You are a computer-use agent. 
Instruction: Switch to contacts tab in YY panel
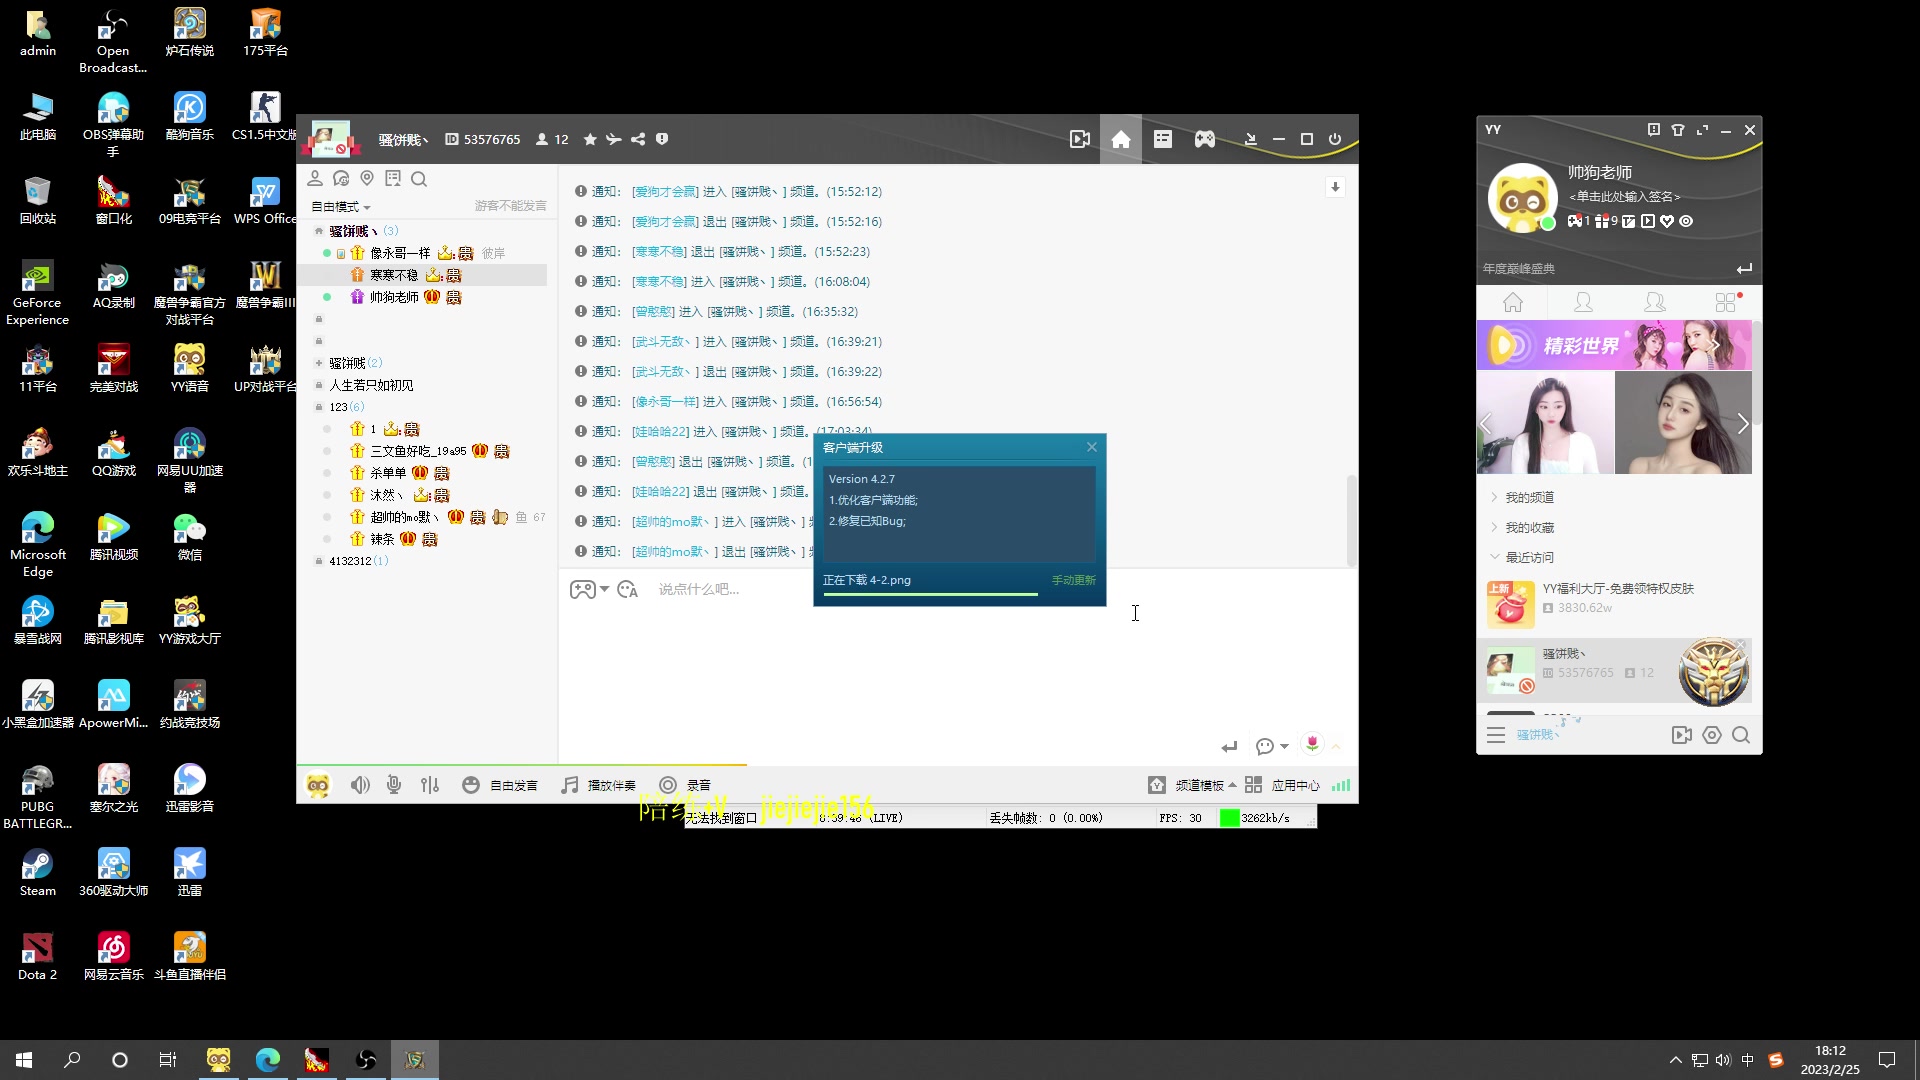pos(1583,302)
